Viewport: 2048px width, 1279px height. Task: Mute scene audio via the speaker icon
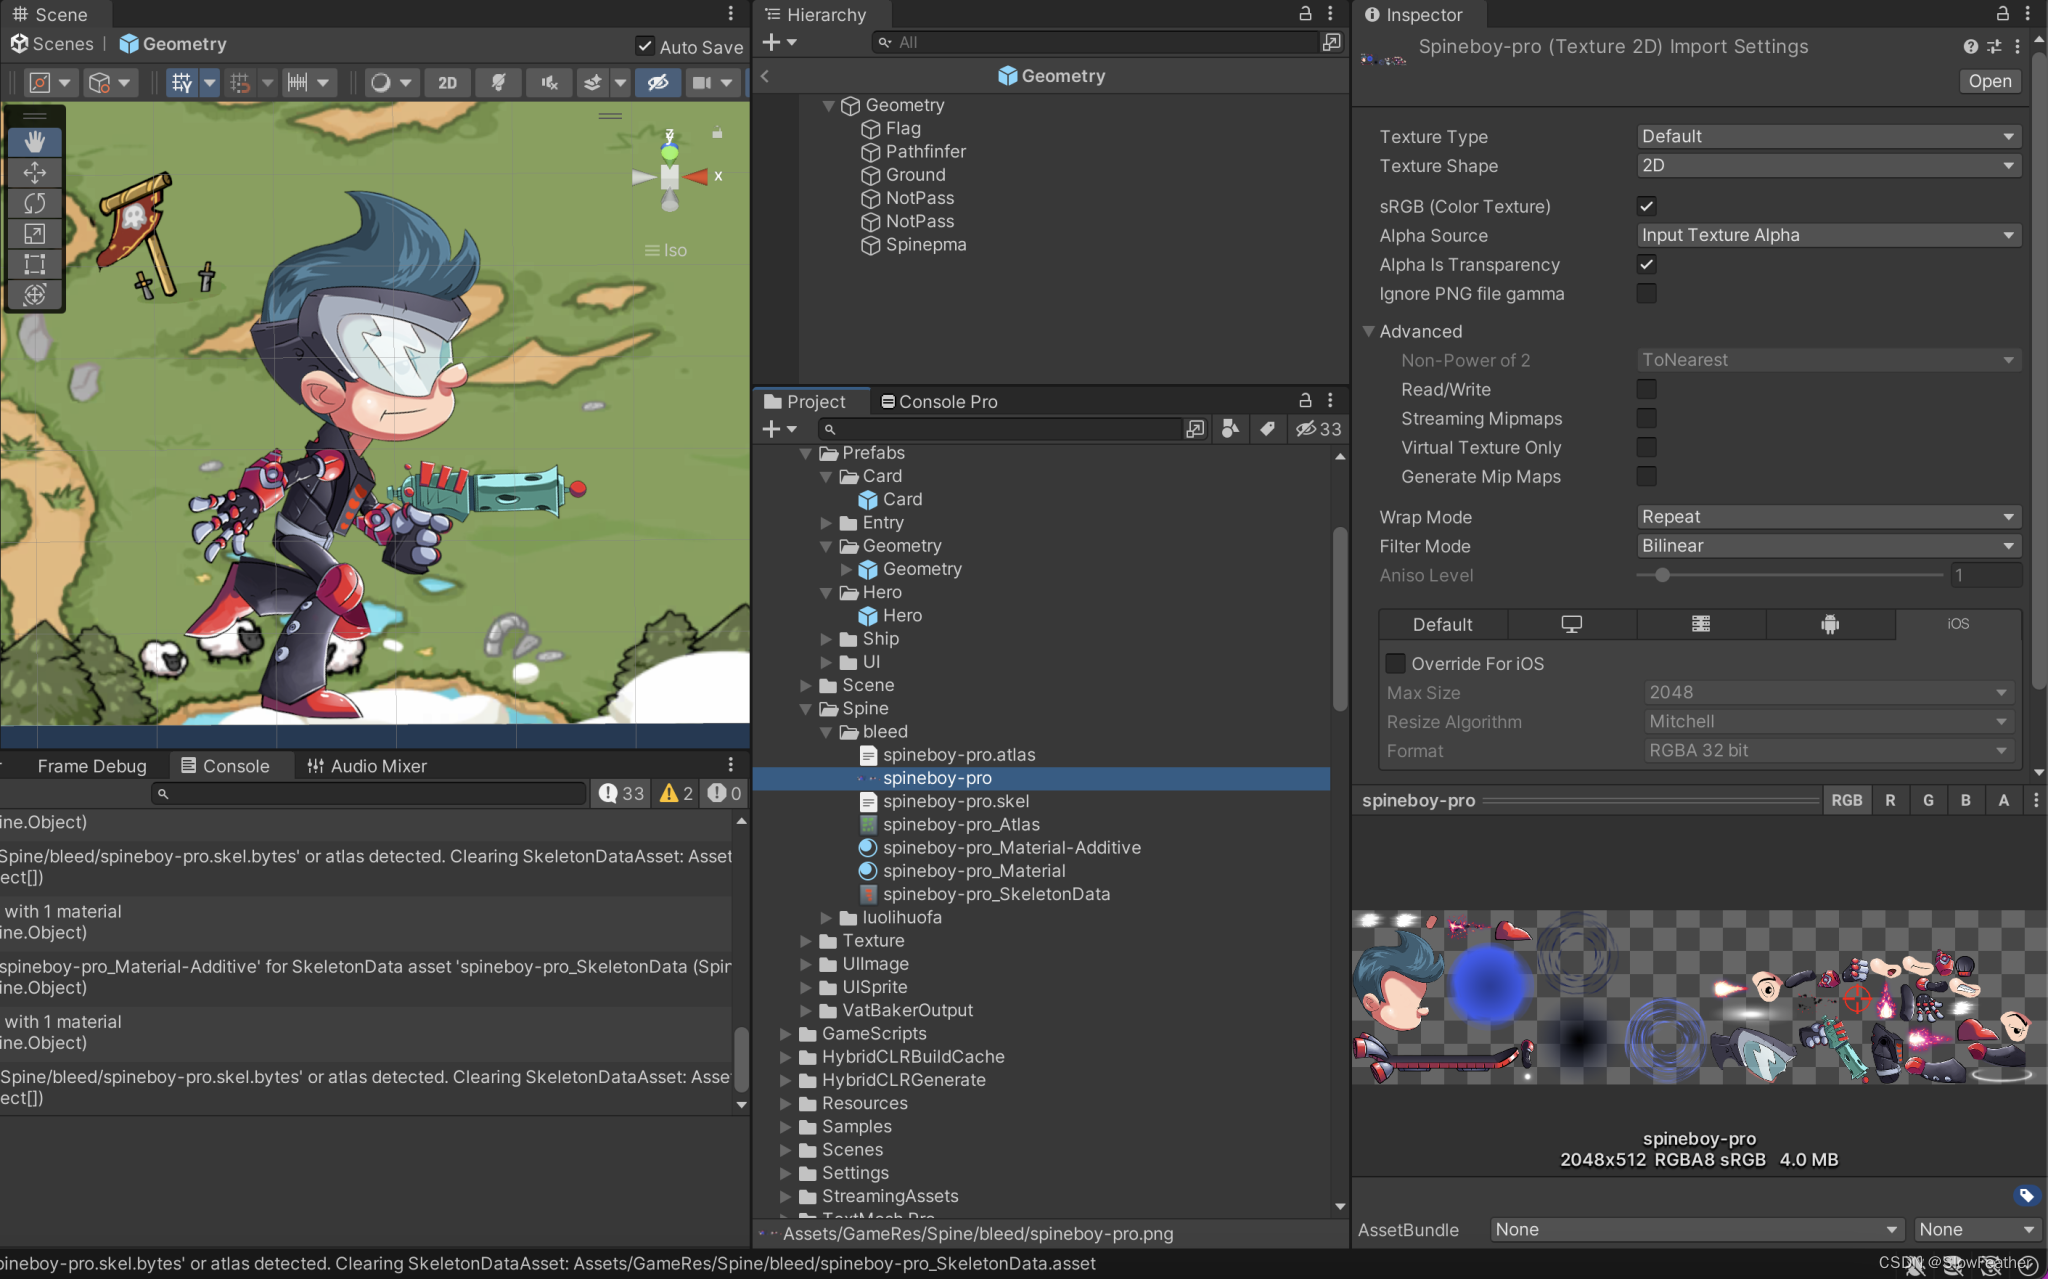click(x=548, y=82)
